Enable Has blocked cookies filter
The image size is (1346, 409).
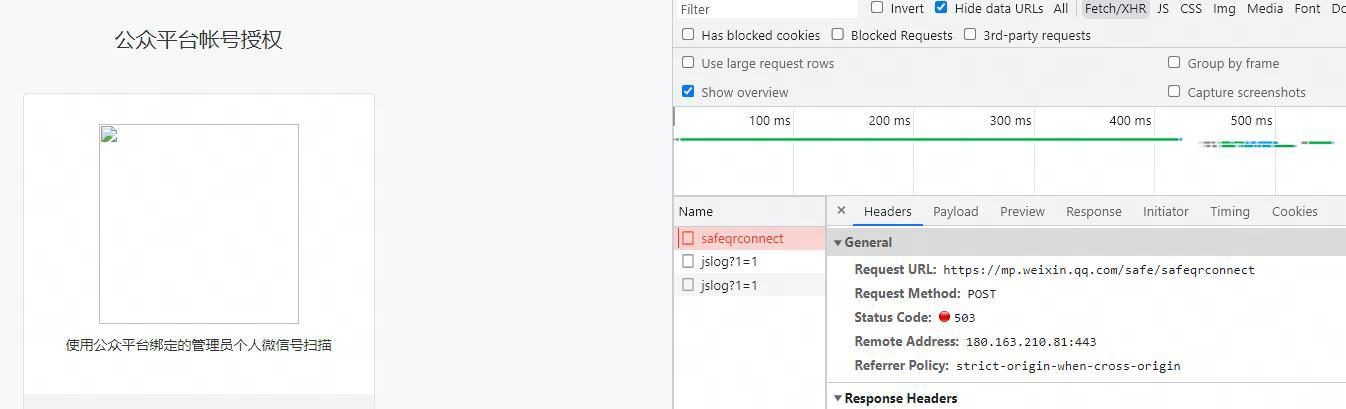[688, 34]
